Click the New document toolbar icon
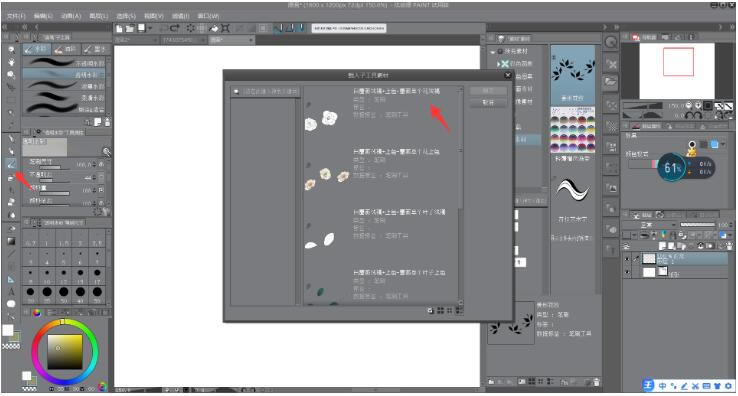 coord(120,29)
